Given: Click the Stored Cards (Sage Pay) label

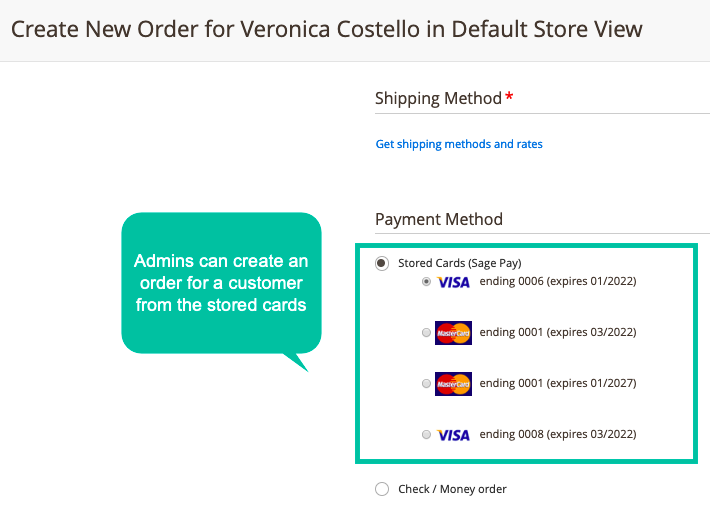Looking at the screenshot, I should coord(460,263).
